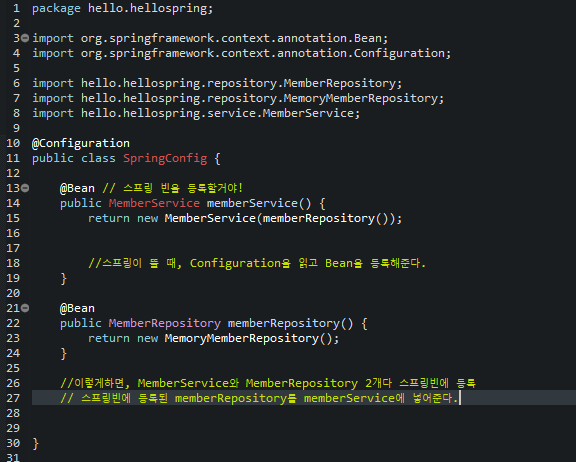Click the @Configuration annotation
This screenshot has height=462, width=576.
[x=81, y=143]
